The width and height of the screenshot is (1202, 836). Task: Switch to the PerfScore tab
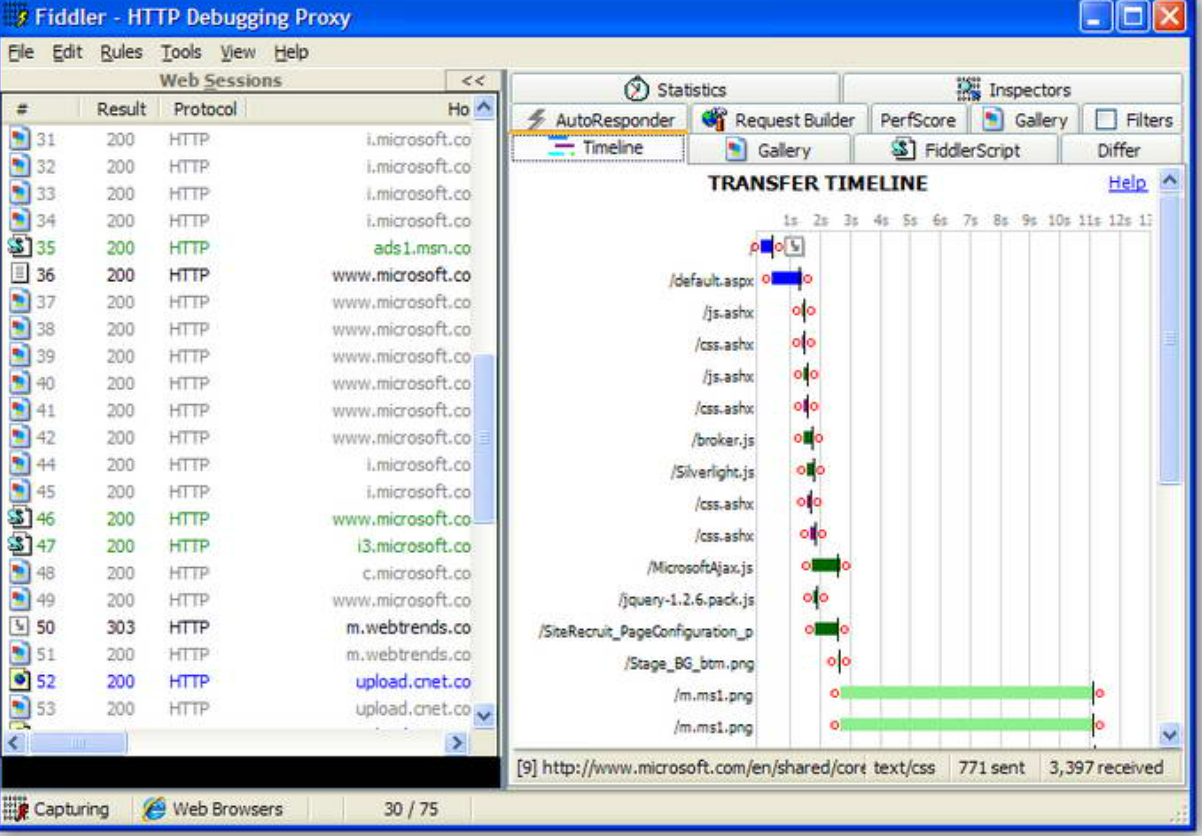click(x=918, y=120)
